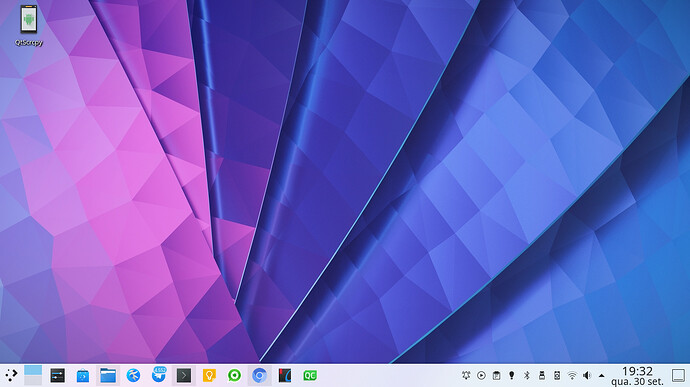This screenshot has width=690, height=387.
Task: Open System Settings from the taskbar
Action: click(57, 376)
